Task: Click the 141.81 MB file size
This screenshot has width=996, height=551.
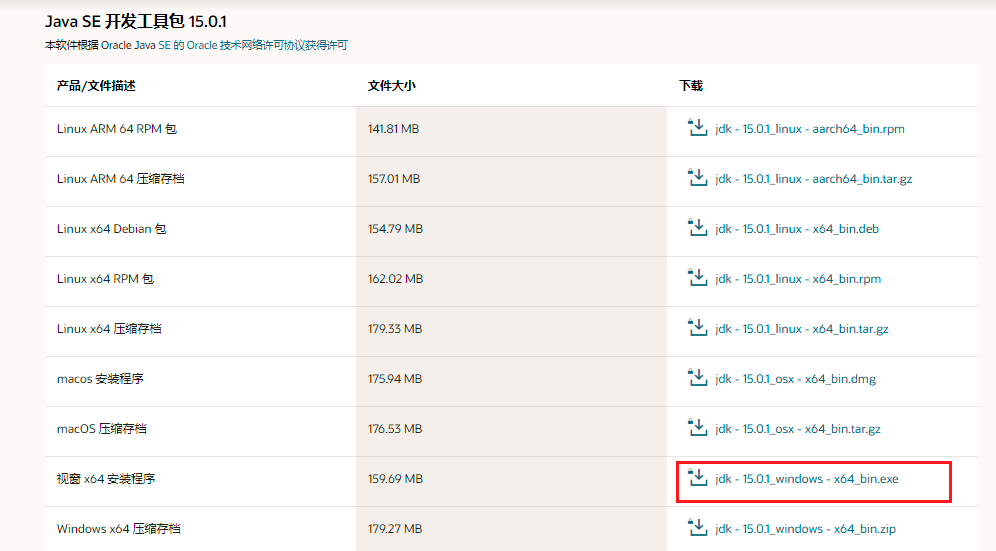Action: coord(393,129)
